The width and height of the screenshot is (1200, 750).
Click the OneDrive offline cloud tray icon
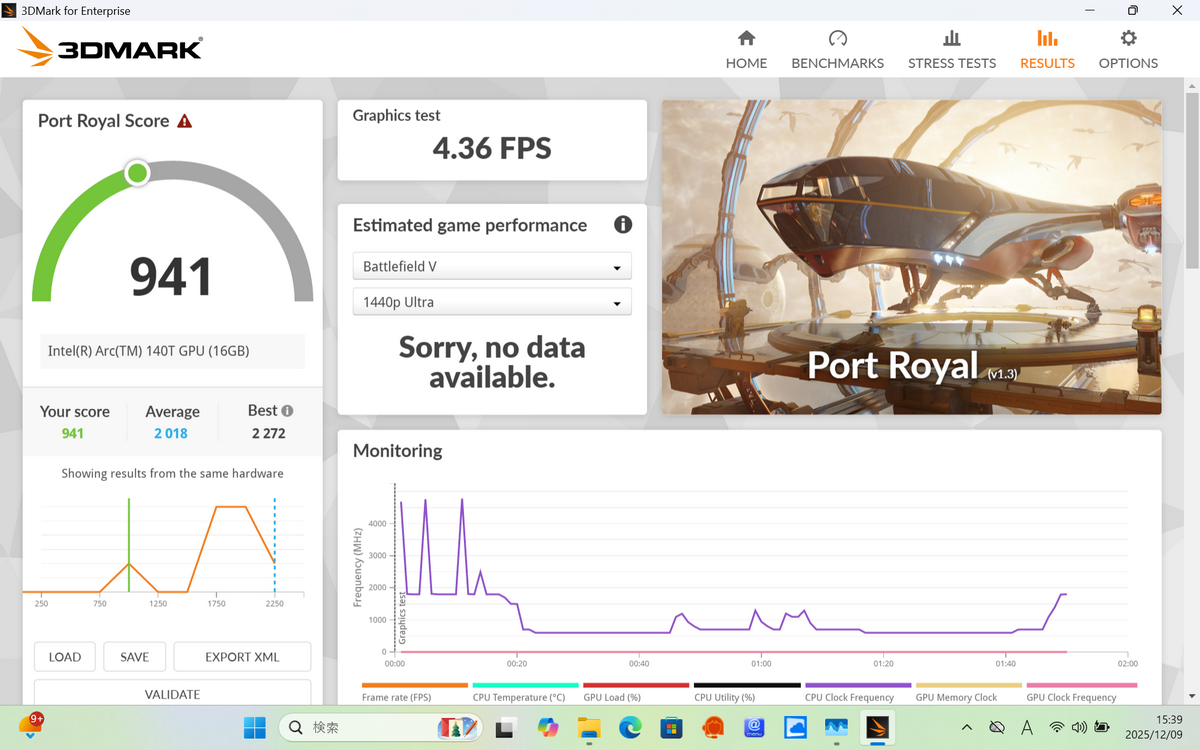[996, 727]
